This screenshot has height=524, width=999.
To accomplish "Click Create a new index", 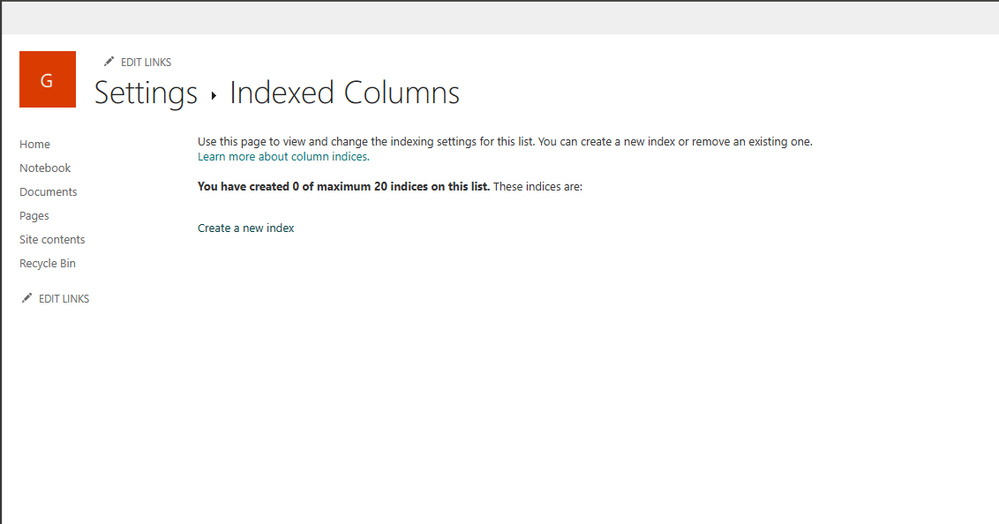I will click(246, 228).
